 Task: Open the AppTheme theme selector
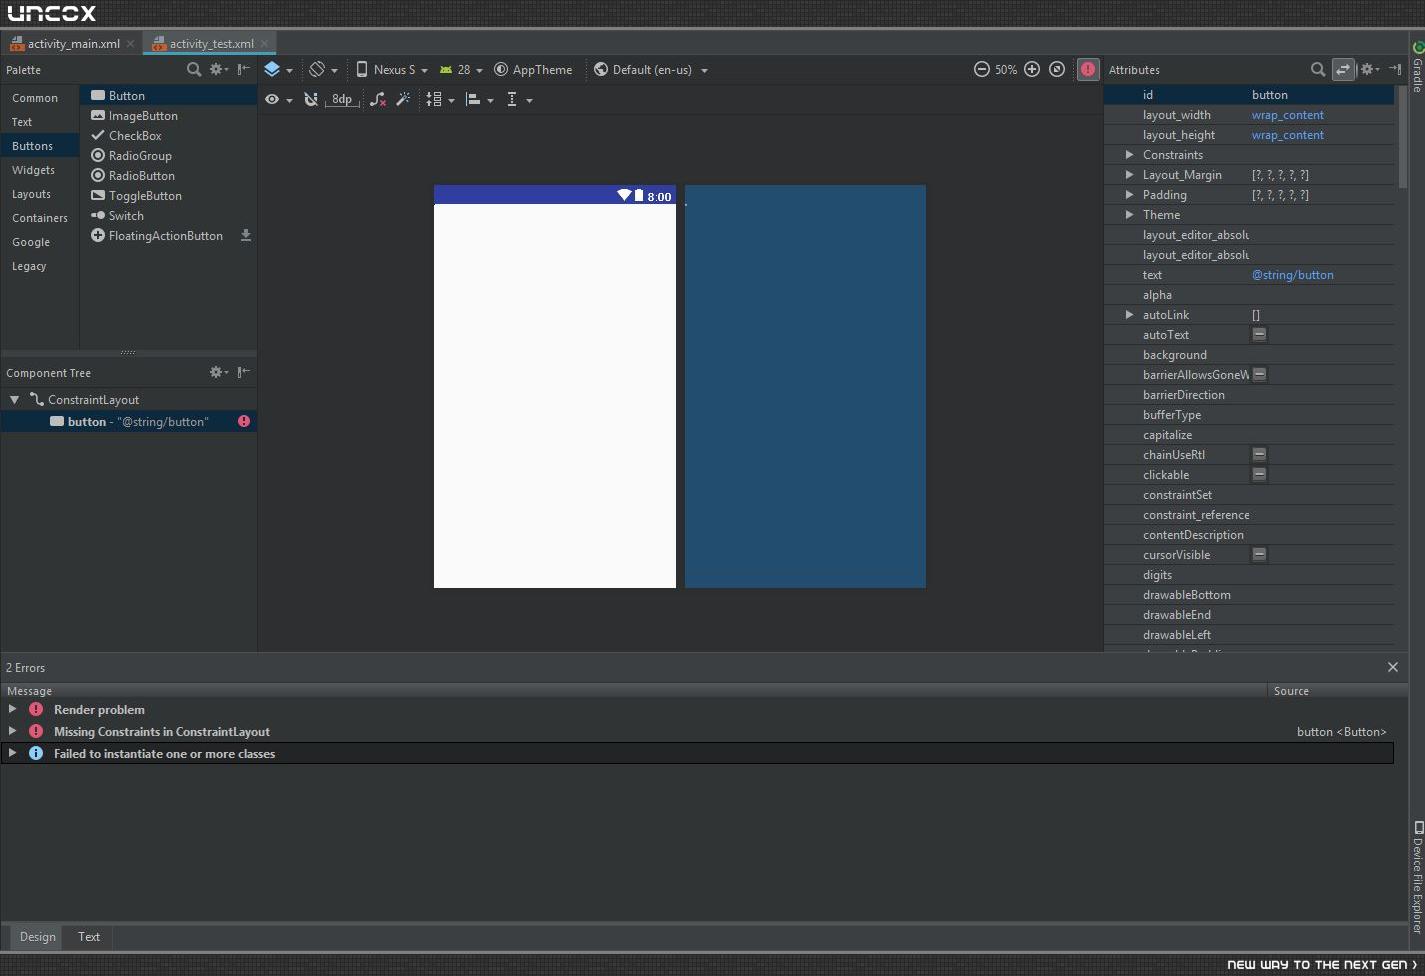tap(534, 70)
